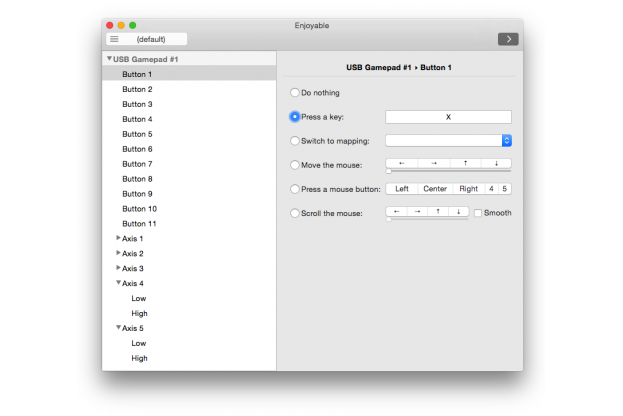
Task: Select High under Axis 4
Action: point(189,313)
